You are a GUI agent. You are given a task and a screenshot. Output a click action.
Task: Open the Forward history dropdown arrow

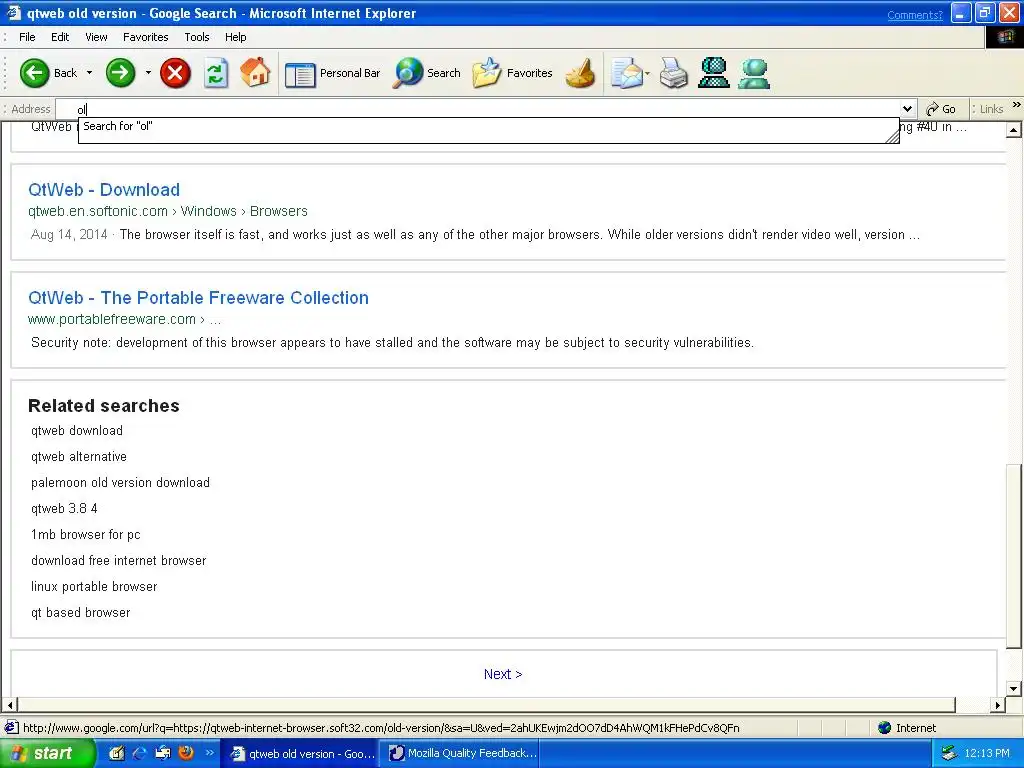[148, 72]
